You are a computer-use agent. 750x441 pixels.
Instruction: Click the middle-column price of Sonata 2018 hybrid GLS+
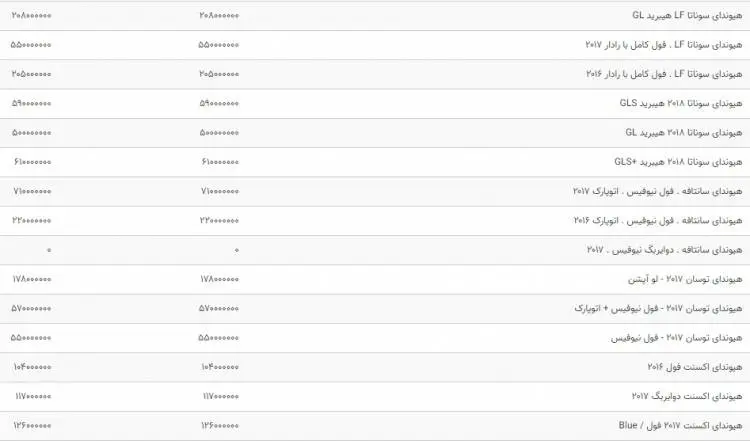[x=220, y=162]
